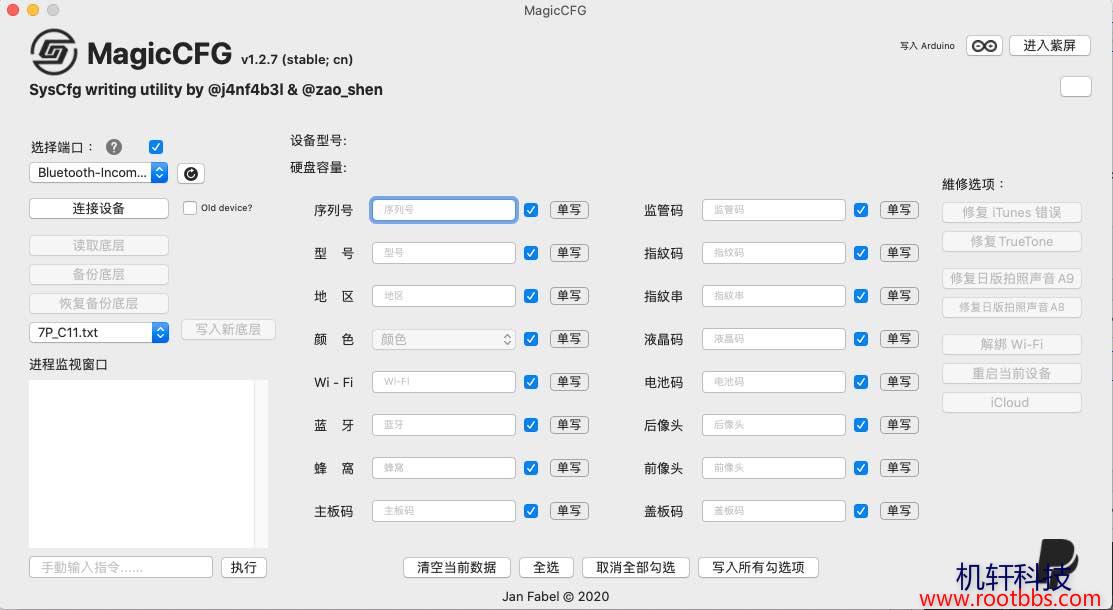Image resolution: width=1113 pixels, height=610 pixels.
Task: Click the 备份底层 button
Action: coord(99,274)
